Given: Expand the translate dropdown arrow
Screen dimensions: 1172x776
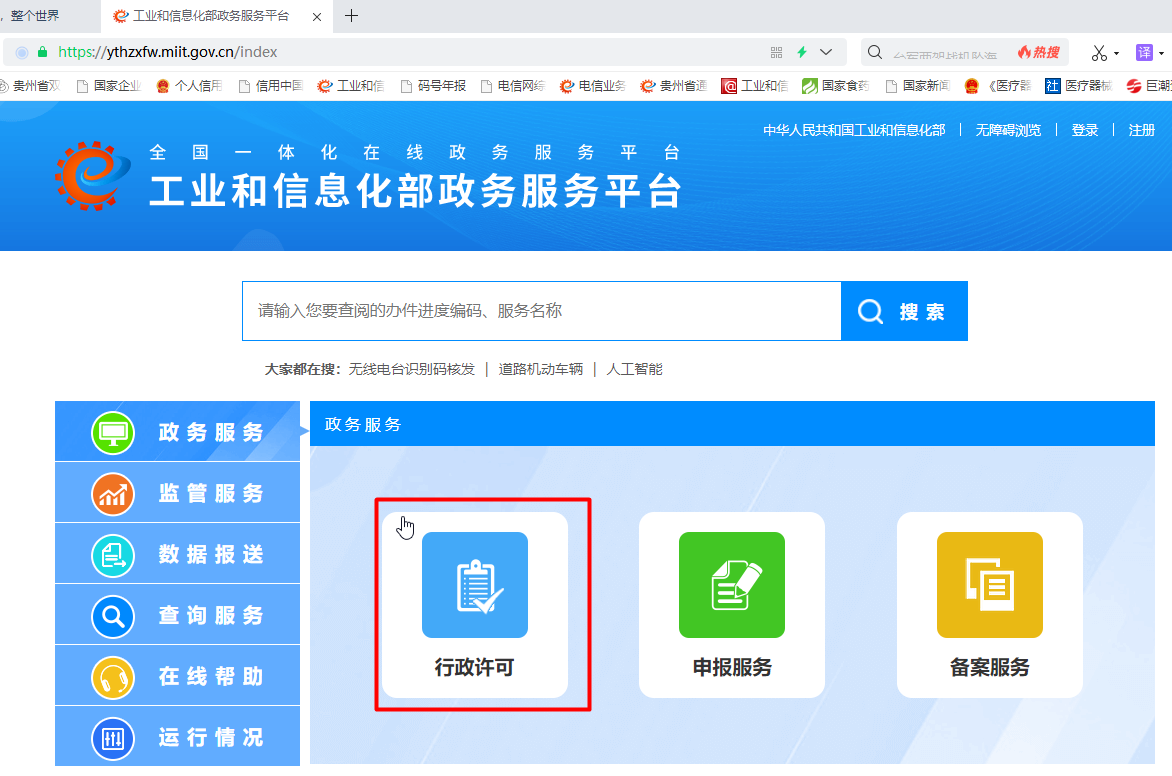Looking at the screenshot, I should 1162,53.
